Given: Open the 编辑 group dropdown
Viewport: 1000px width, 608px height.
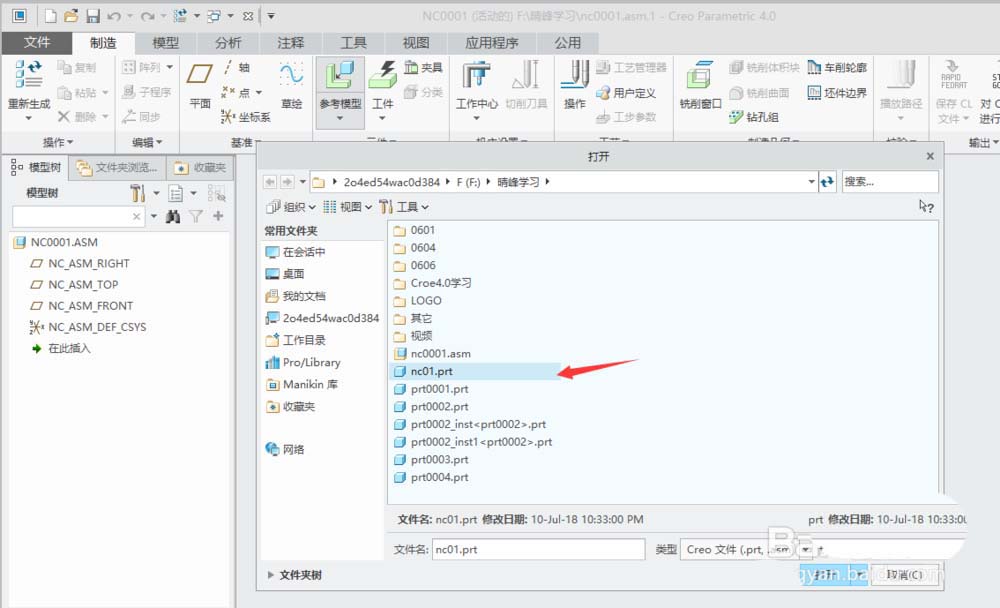Looking at the screenshot, I should pyautogui.click(x=147, y=142).
